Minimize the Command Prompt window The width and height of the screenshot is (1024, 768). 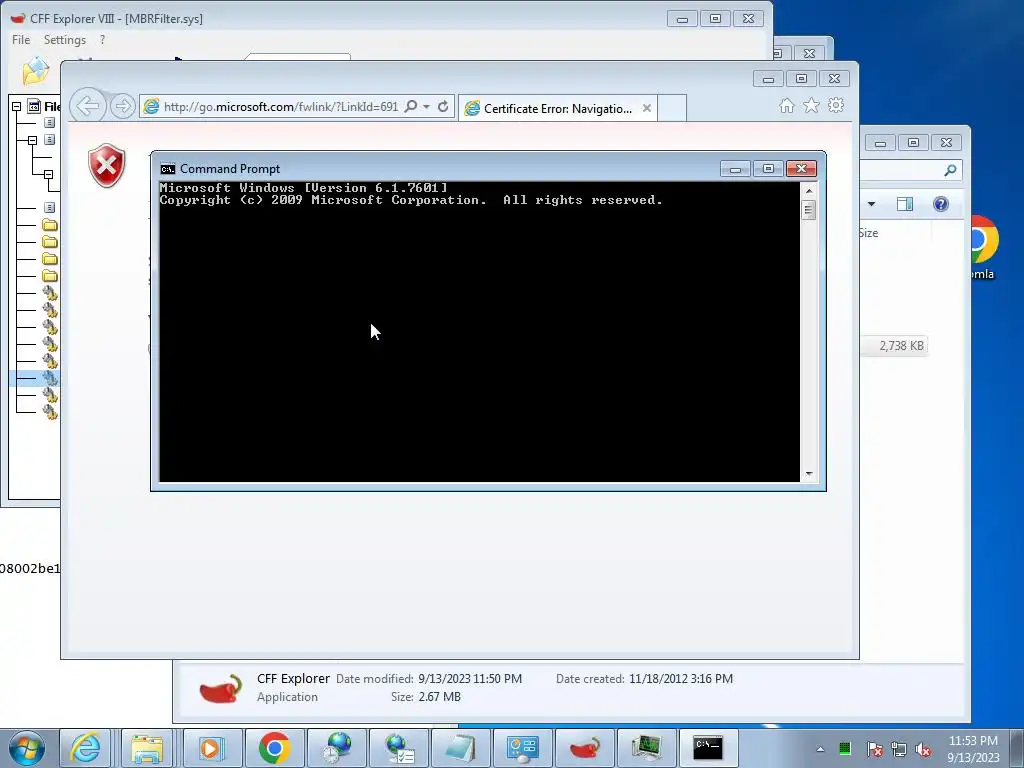pyautogui.click(x=735, y=168)
